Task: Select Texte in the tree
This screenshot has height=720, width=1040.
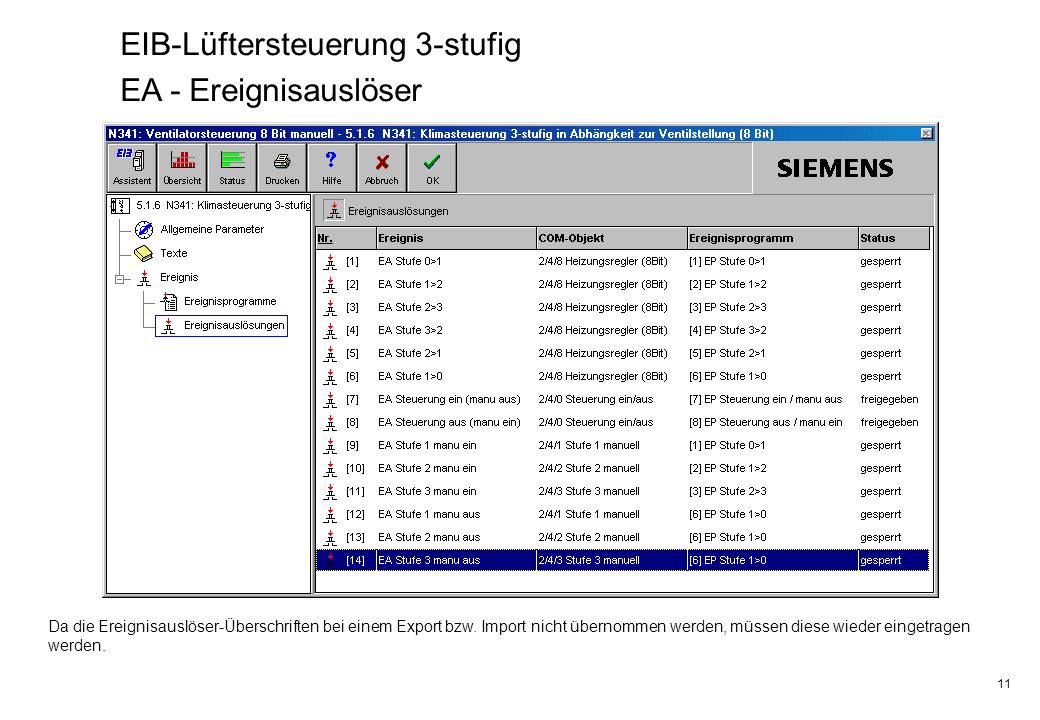Action: pyautogui.click(x=174, y=253)
